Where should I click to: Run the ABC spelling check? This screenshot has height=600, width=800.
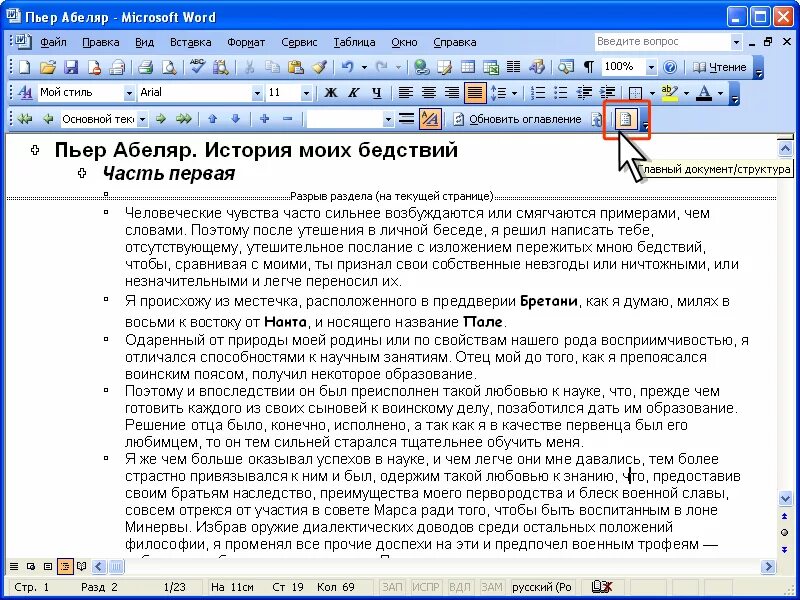tap(197, 67)
